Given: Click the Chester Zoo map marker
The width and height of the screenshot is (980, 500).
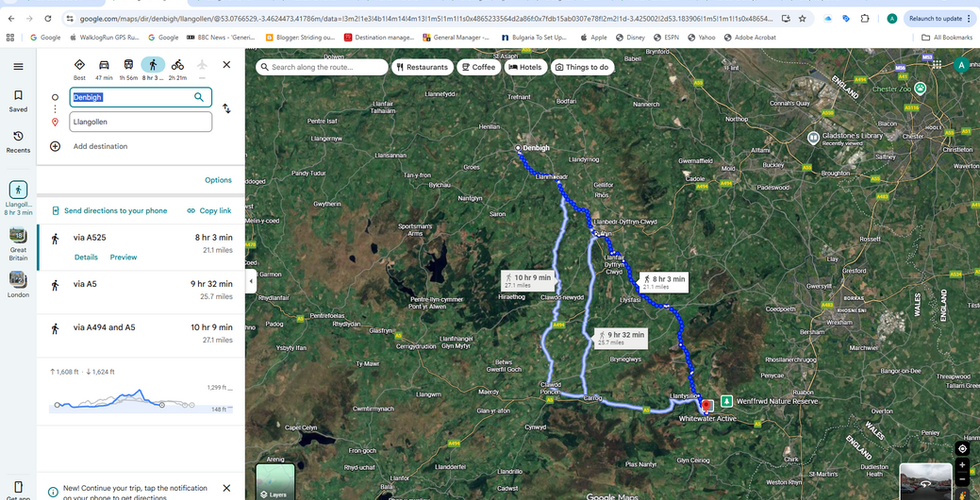Looking at the screenshot, I should tap(919, 88).
